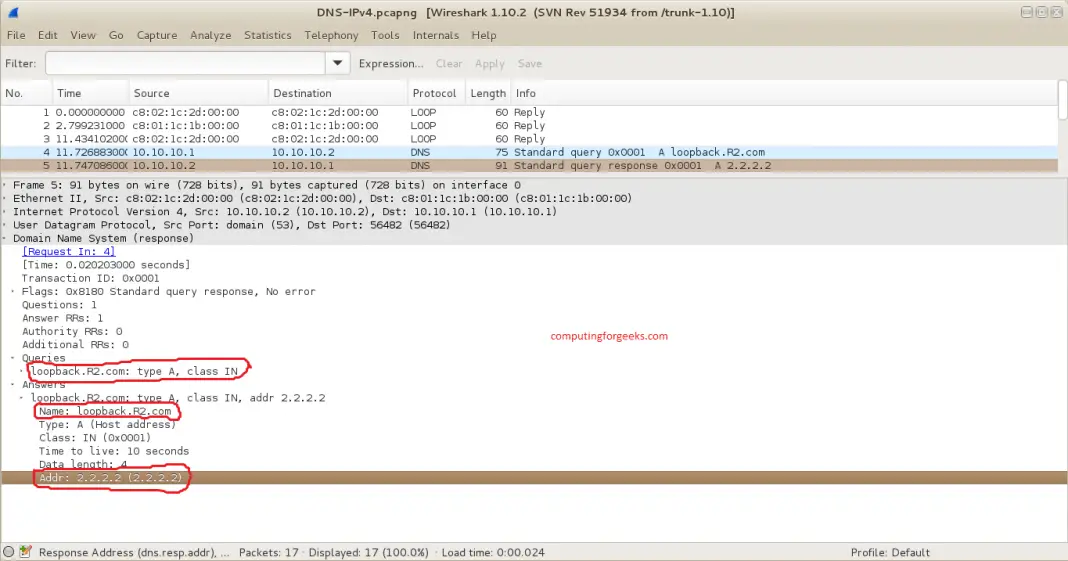Open expert info circle icon in status bar
Screen dimensions: 1068x561
pyautogui.click(x=8, y=552)
